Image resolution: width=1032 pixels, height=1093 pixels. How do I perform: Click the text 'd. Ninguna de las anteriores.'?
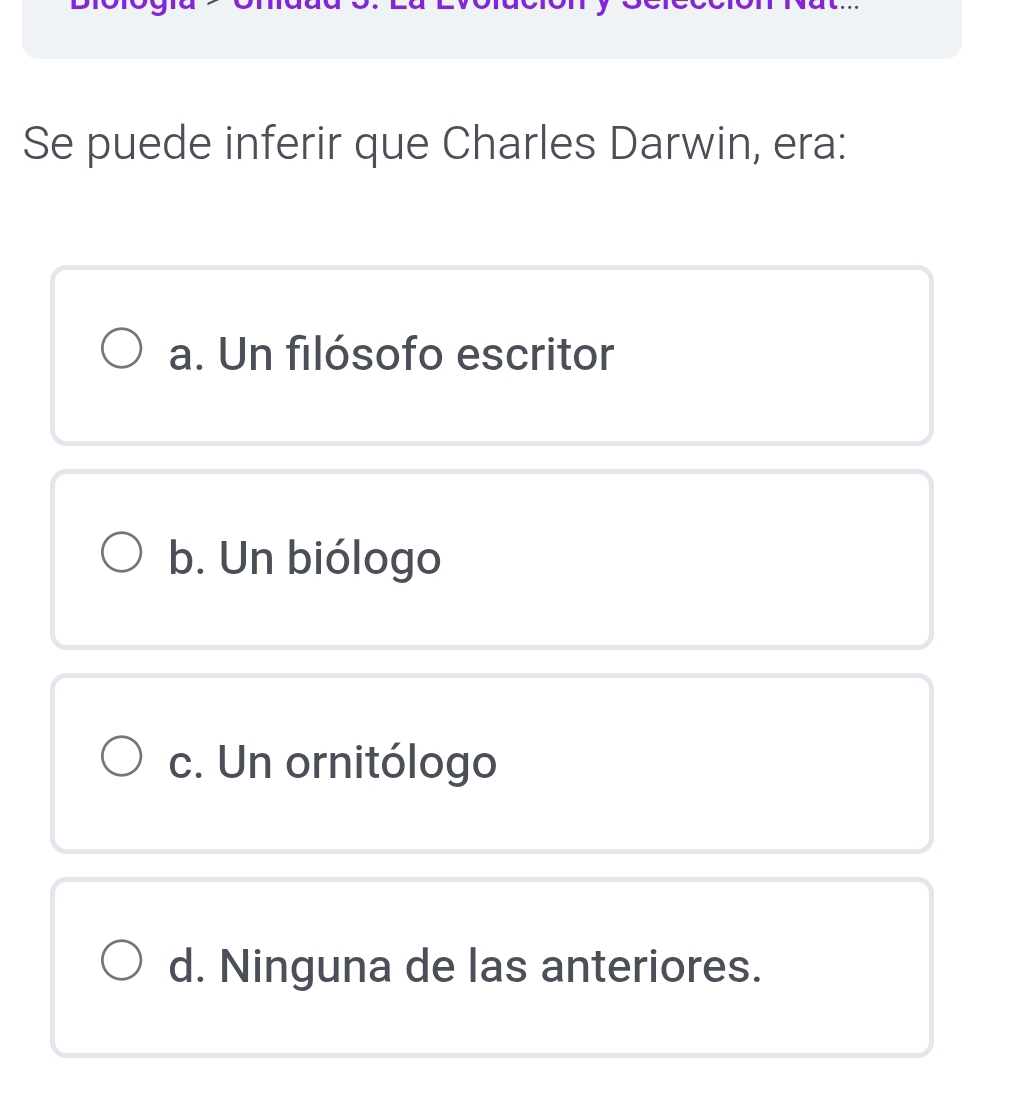pyautogui.click(x=465, y=966)
